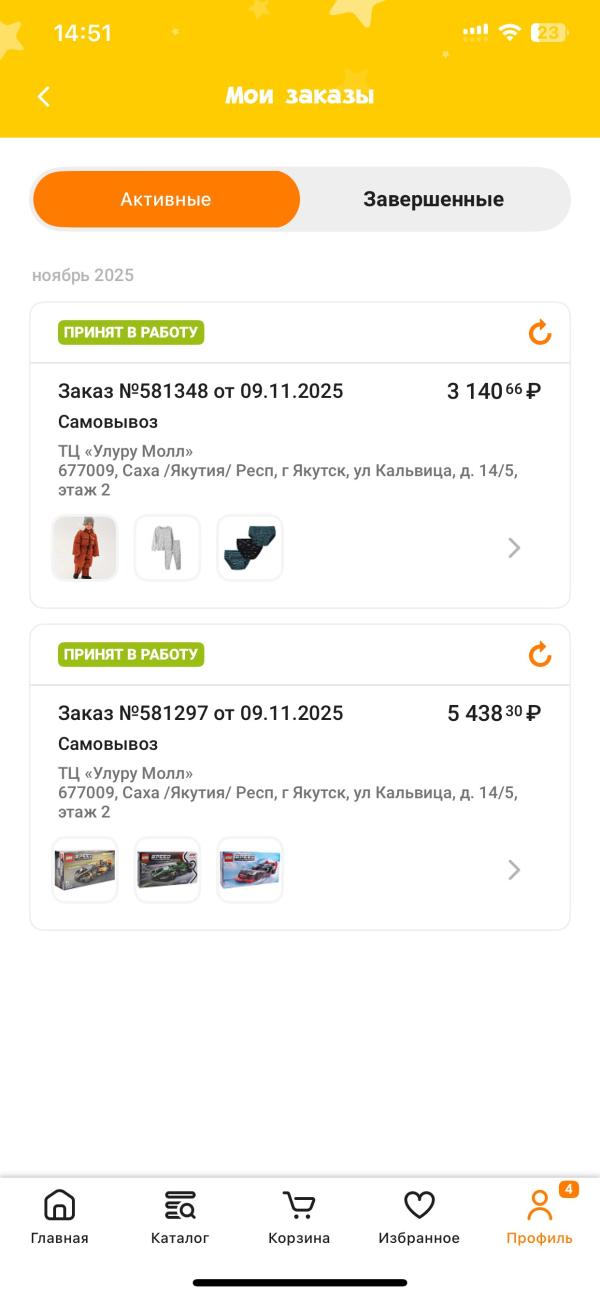Screen dimensions: 600x1298
Task: Expand order №581348 details chevron
Action: (x=514, y=548)
